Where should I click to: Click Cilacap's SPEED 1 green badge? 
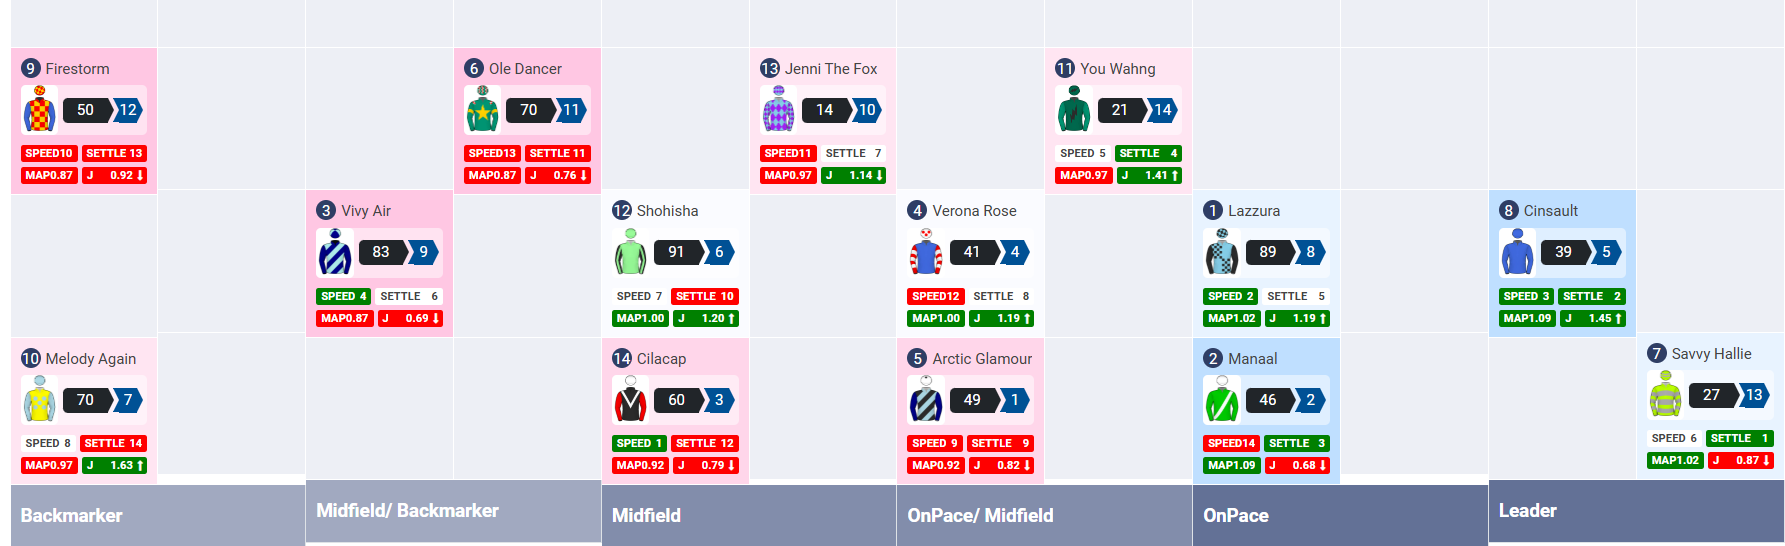[639, 443]
